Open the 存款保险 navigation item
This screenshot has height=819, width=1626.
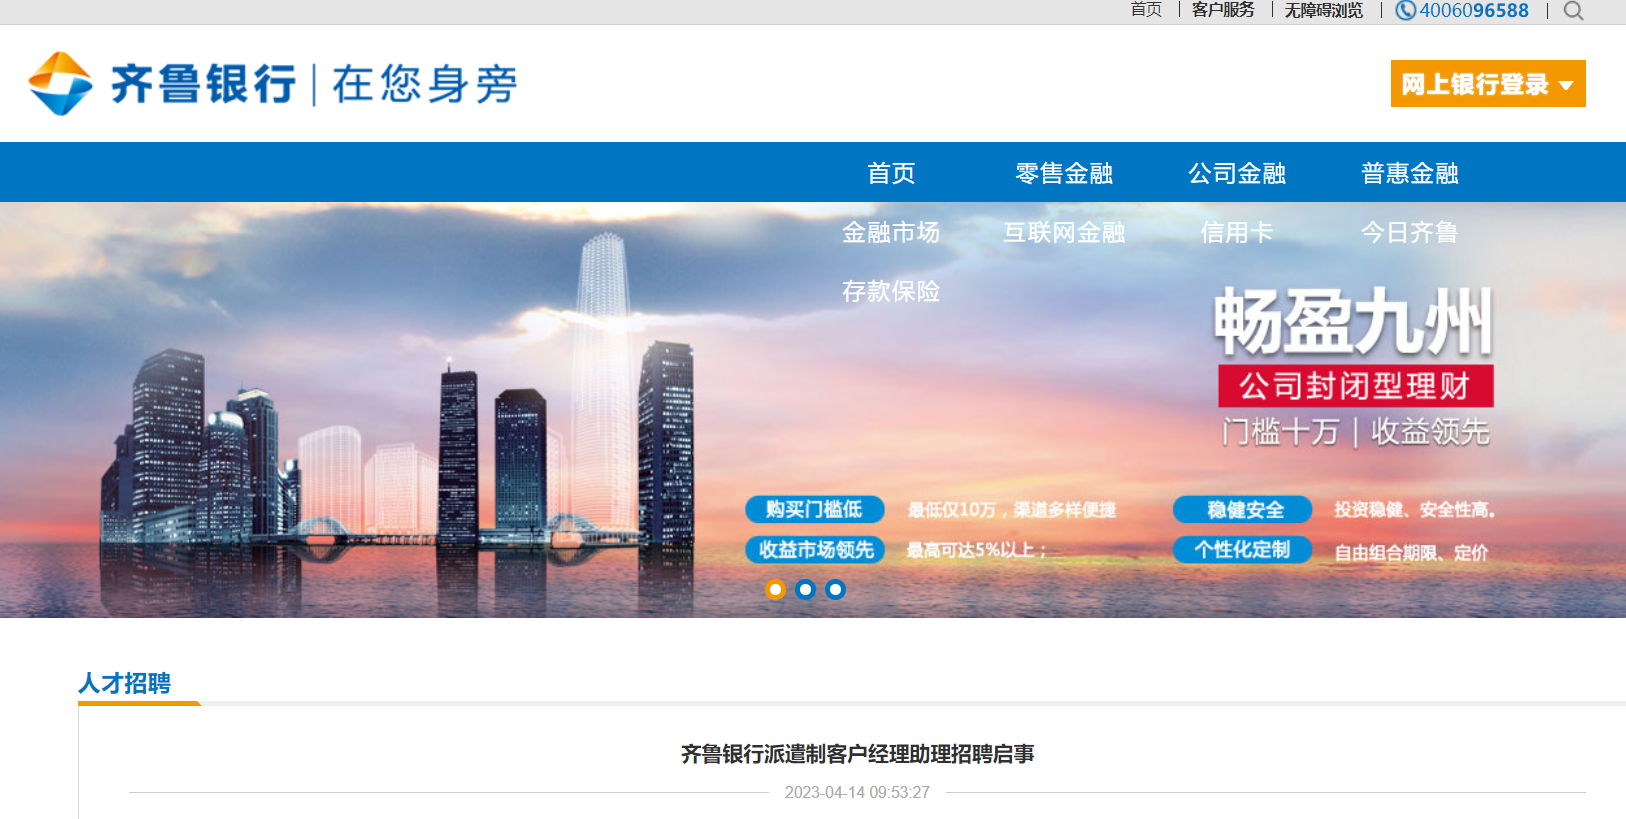(x=891, y=291)
